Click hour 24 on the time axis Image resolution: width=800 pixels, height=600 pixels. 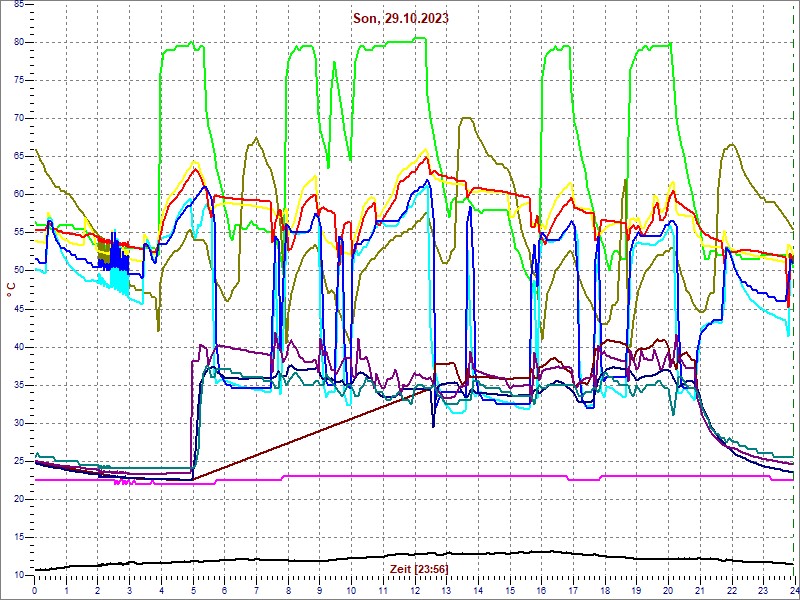793,591
